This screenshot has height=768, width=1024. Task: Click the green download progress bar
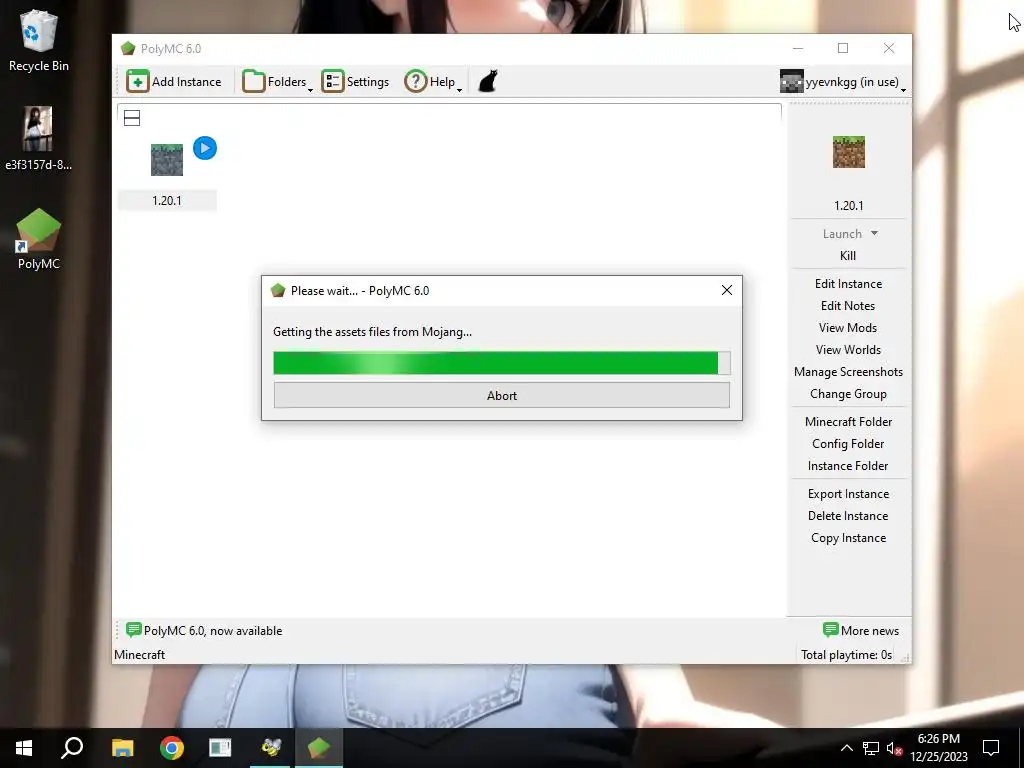(x=502, y=363)
